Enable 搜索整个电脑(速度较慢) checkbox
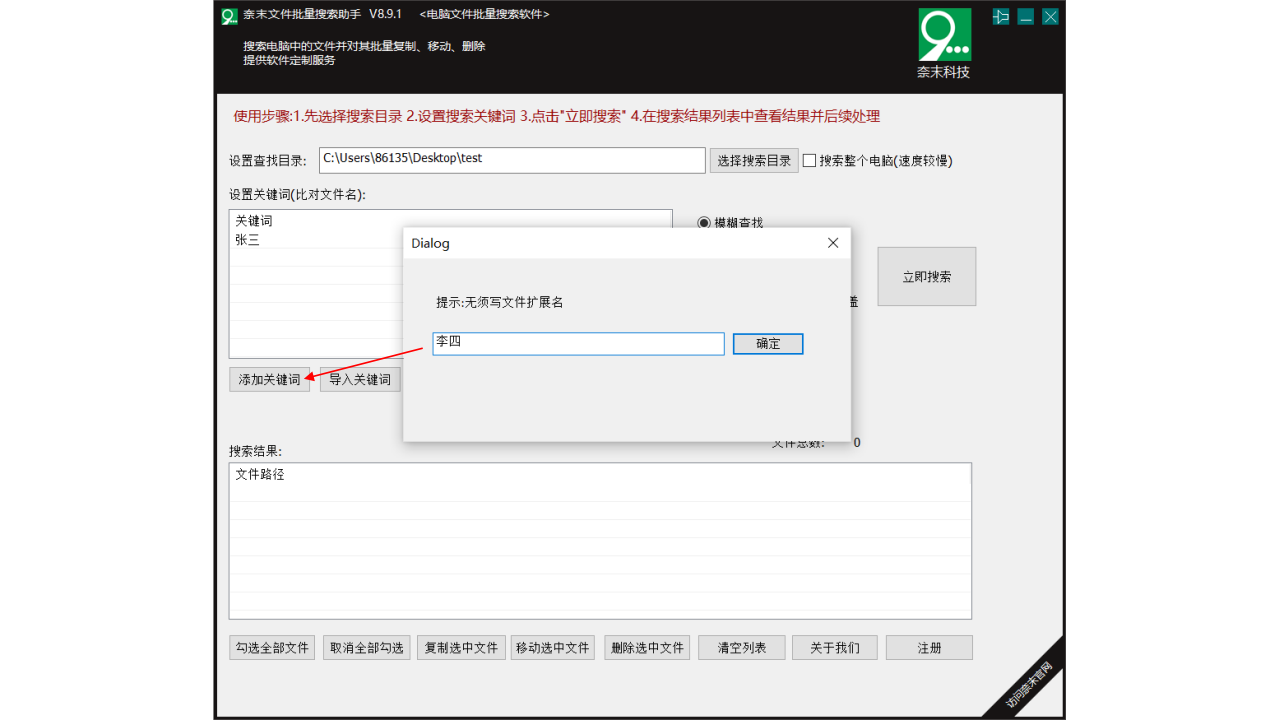This screenshot has width=1280, height=720. [810, 160]
